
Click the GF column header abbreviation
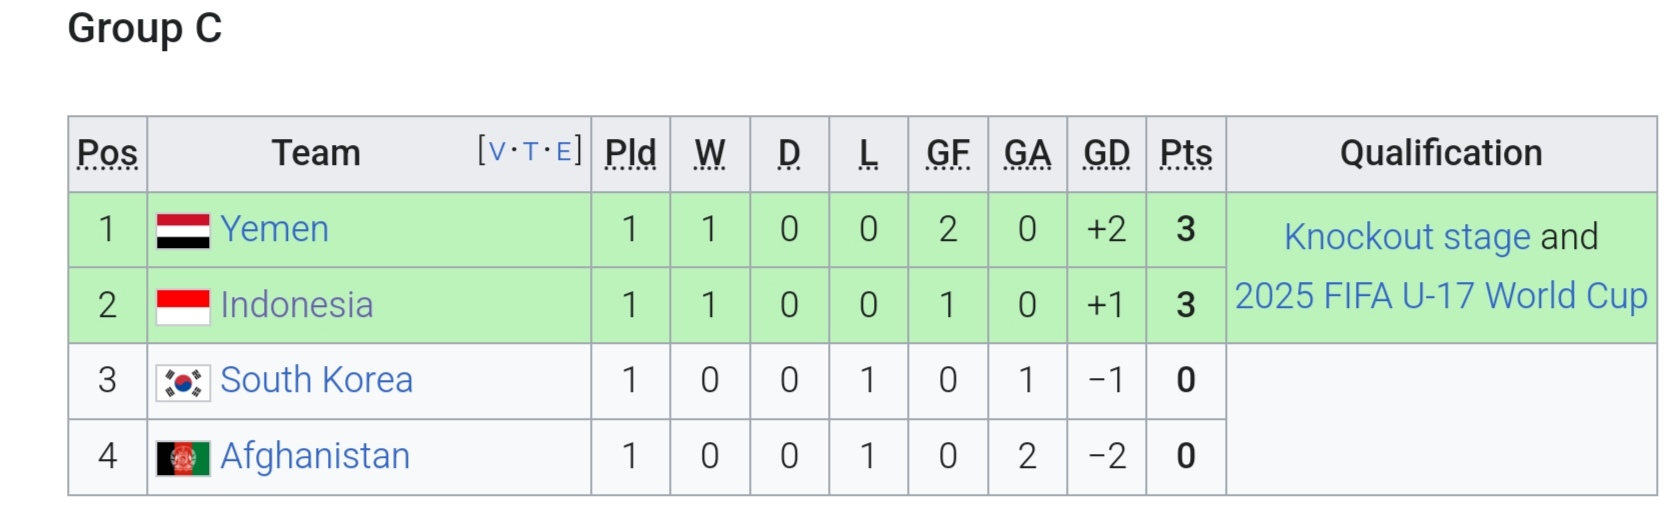pos(948,153)
